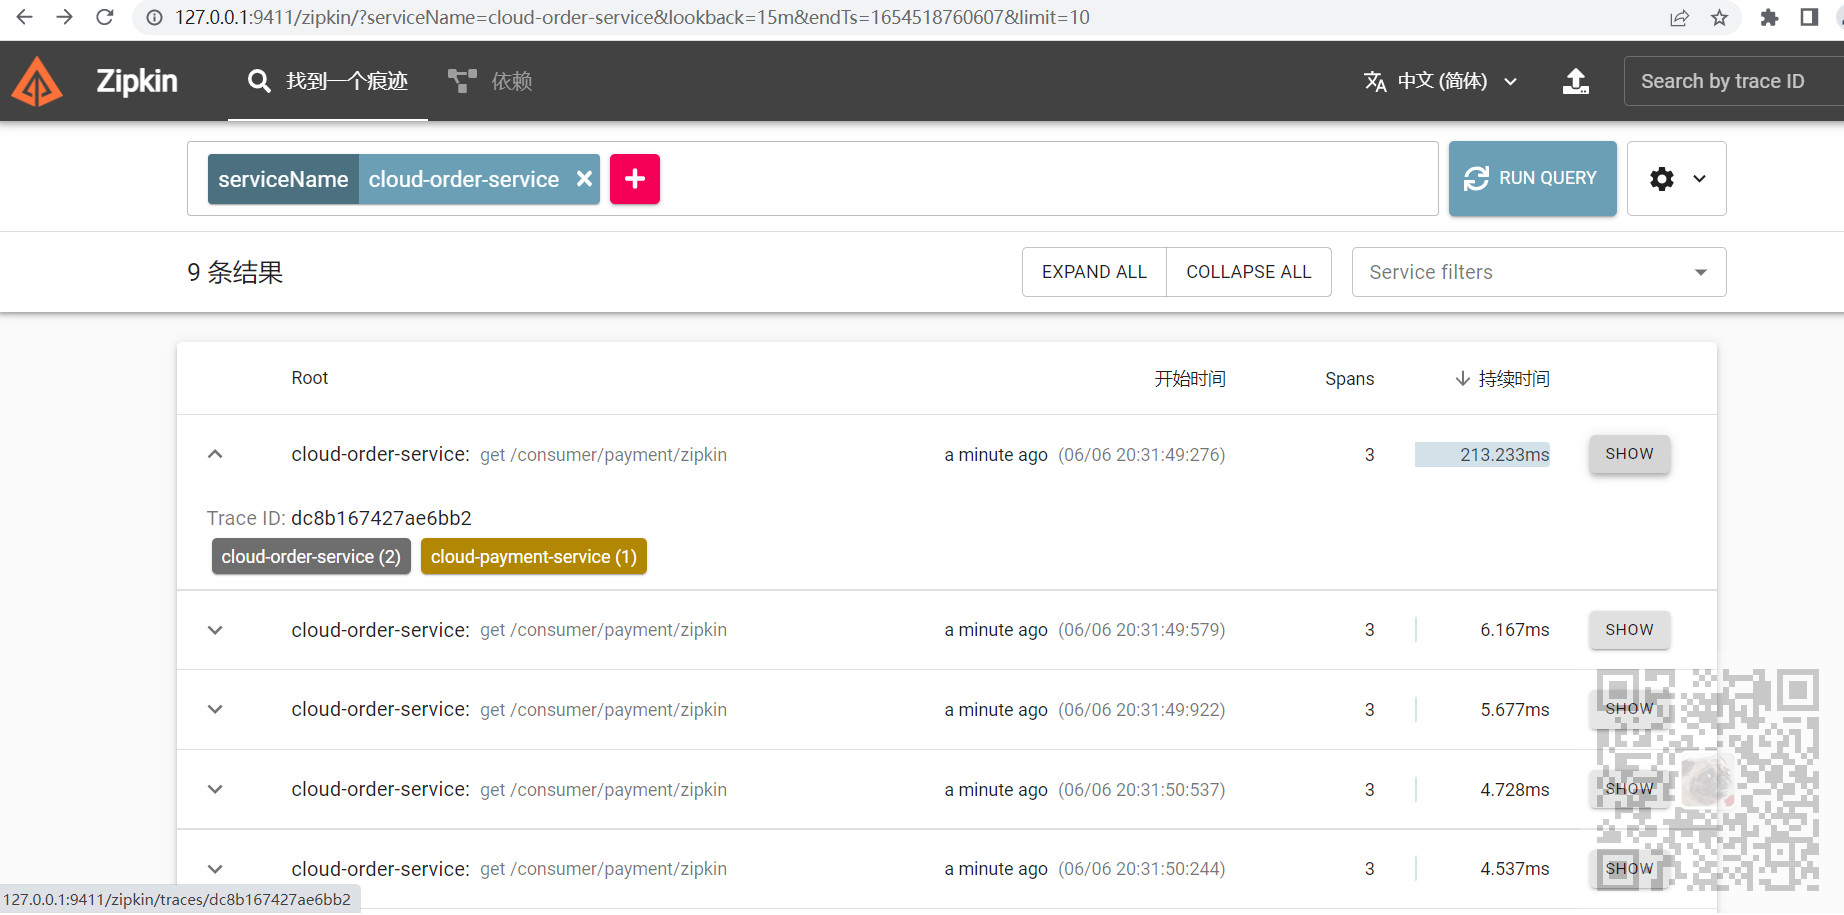Click timestamp 06/06 20:31:49:276
The height and width of the screenshot is (915, 1844).
click(x=1142, y=455)
